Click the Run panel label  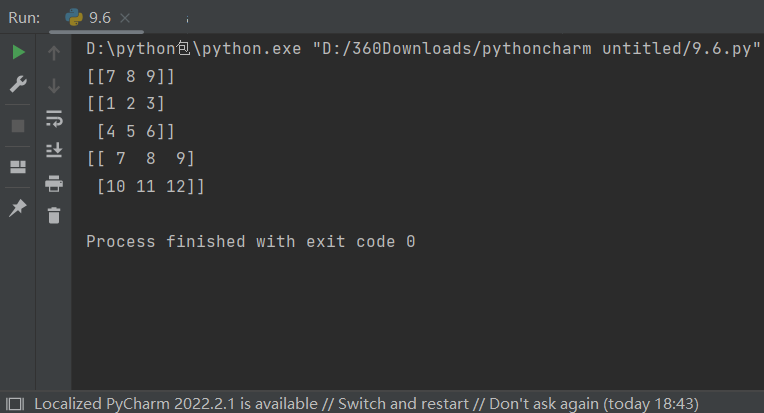pyautogui.click(x=24, y=18)
